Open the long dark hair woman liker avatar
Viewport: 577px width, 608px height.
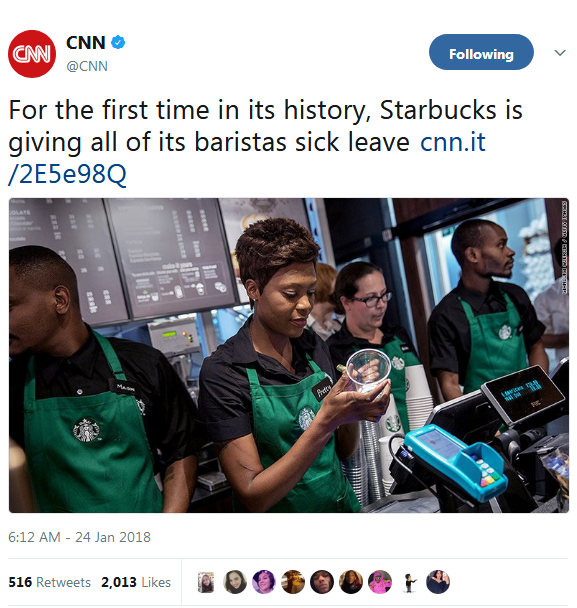(235, 582)
